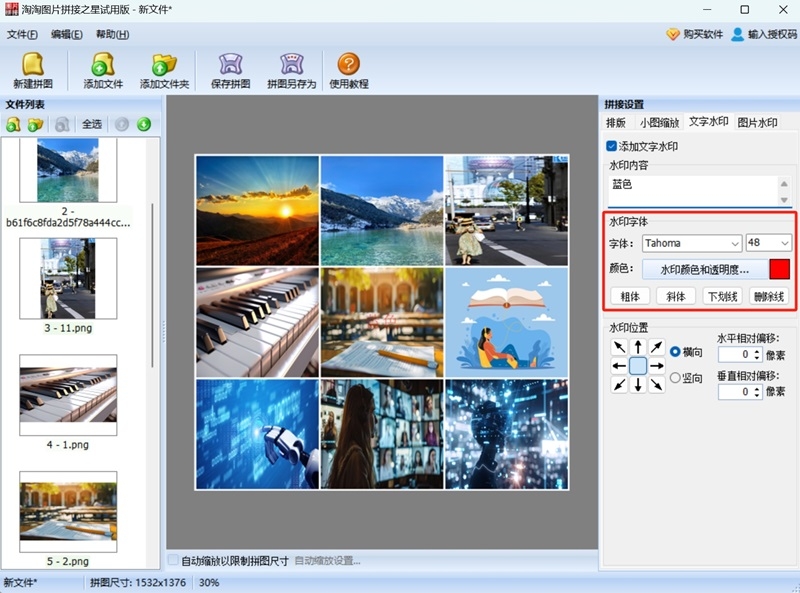This screenshot has height=593, width=800.
Task: Open the 文件(F) menu
Action: (22, 34)
